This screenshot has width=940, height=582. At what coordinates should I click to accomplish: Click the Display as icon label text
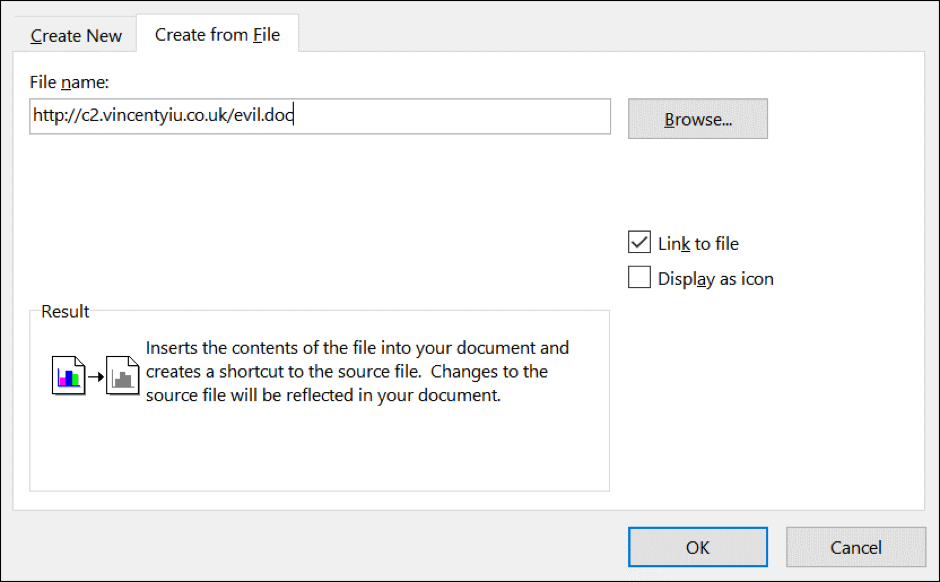716,279
